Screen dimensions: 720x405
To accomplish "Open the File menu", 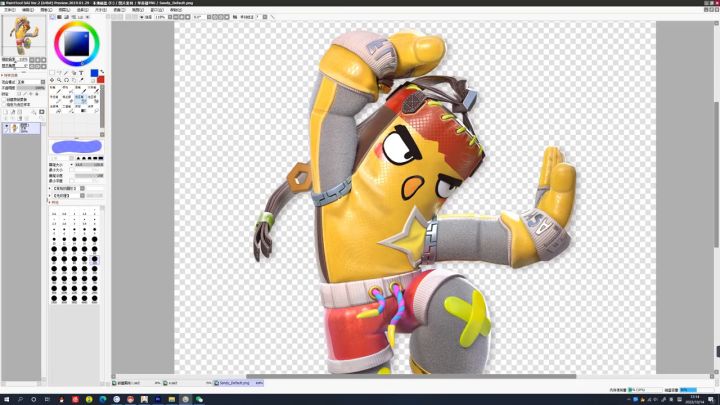I will [10, 10].
